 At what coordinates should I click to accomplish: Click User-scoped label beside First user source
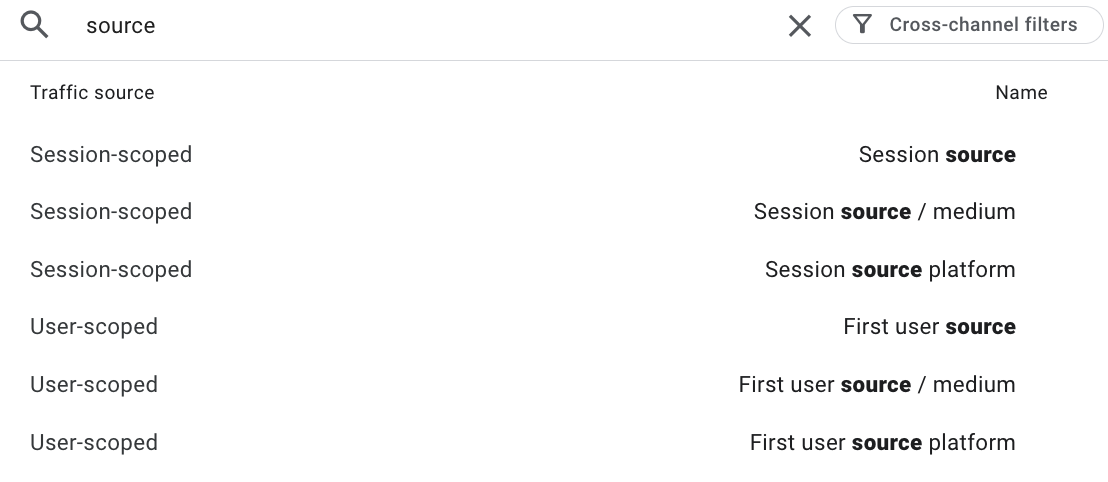[94, 327]
